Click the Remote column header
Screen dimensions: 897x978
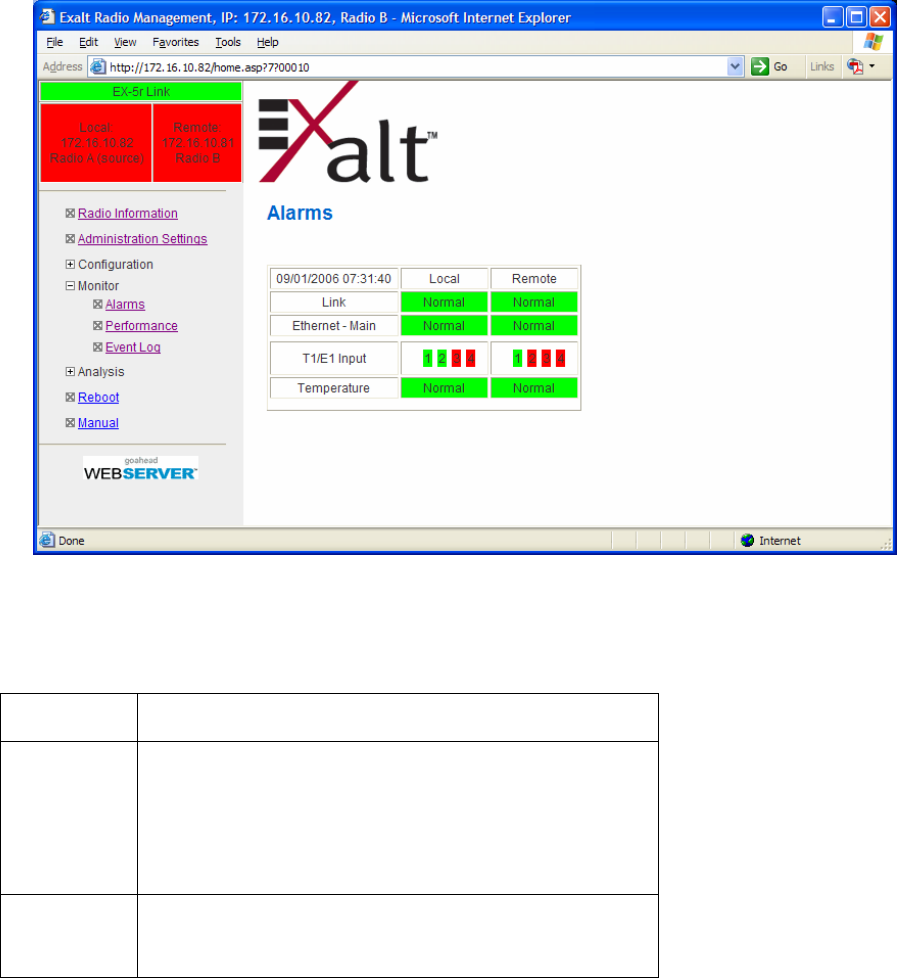[x=534, y=279]
